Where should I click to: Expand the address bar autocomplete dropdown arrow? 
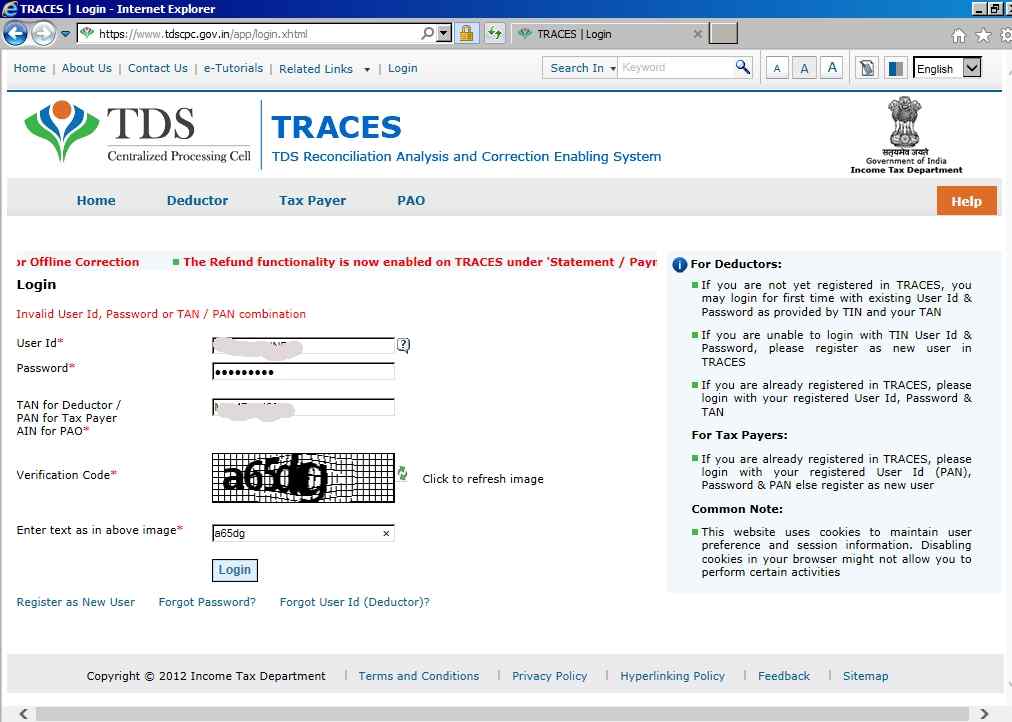tap(443, 33)
